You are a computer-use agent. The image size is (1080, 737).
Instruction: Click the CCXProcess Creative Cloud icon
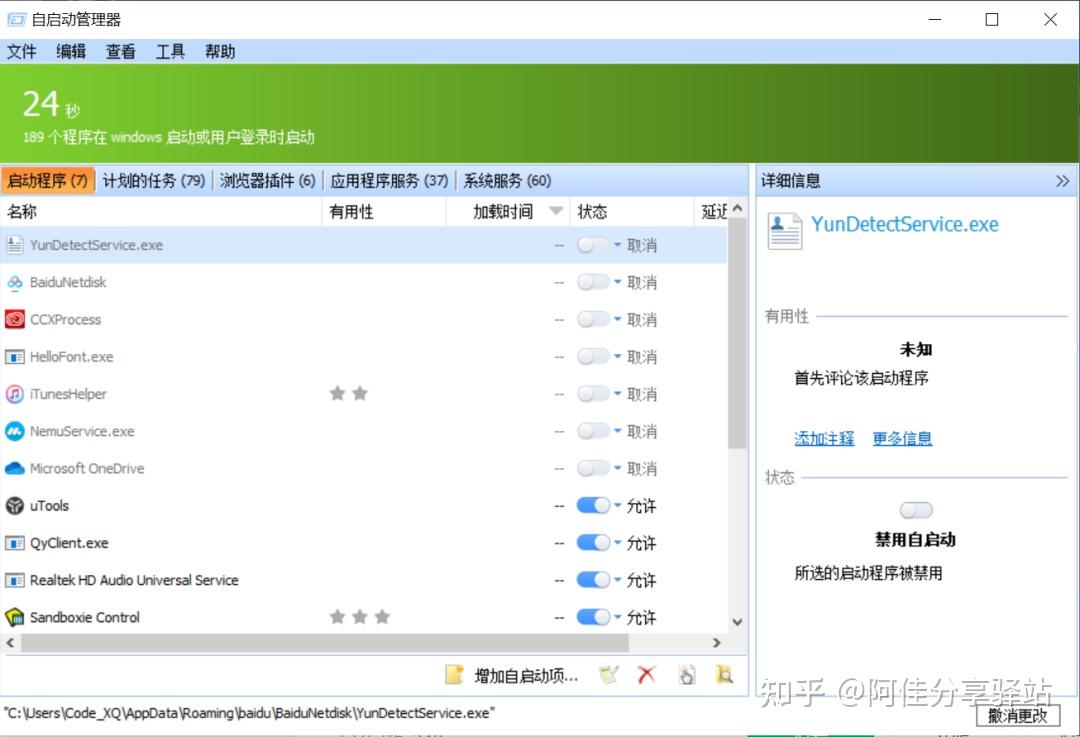[x=14, y=320]
